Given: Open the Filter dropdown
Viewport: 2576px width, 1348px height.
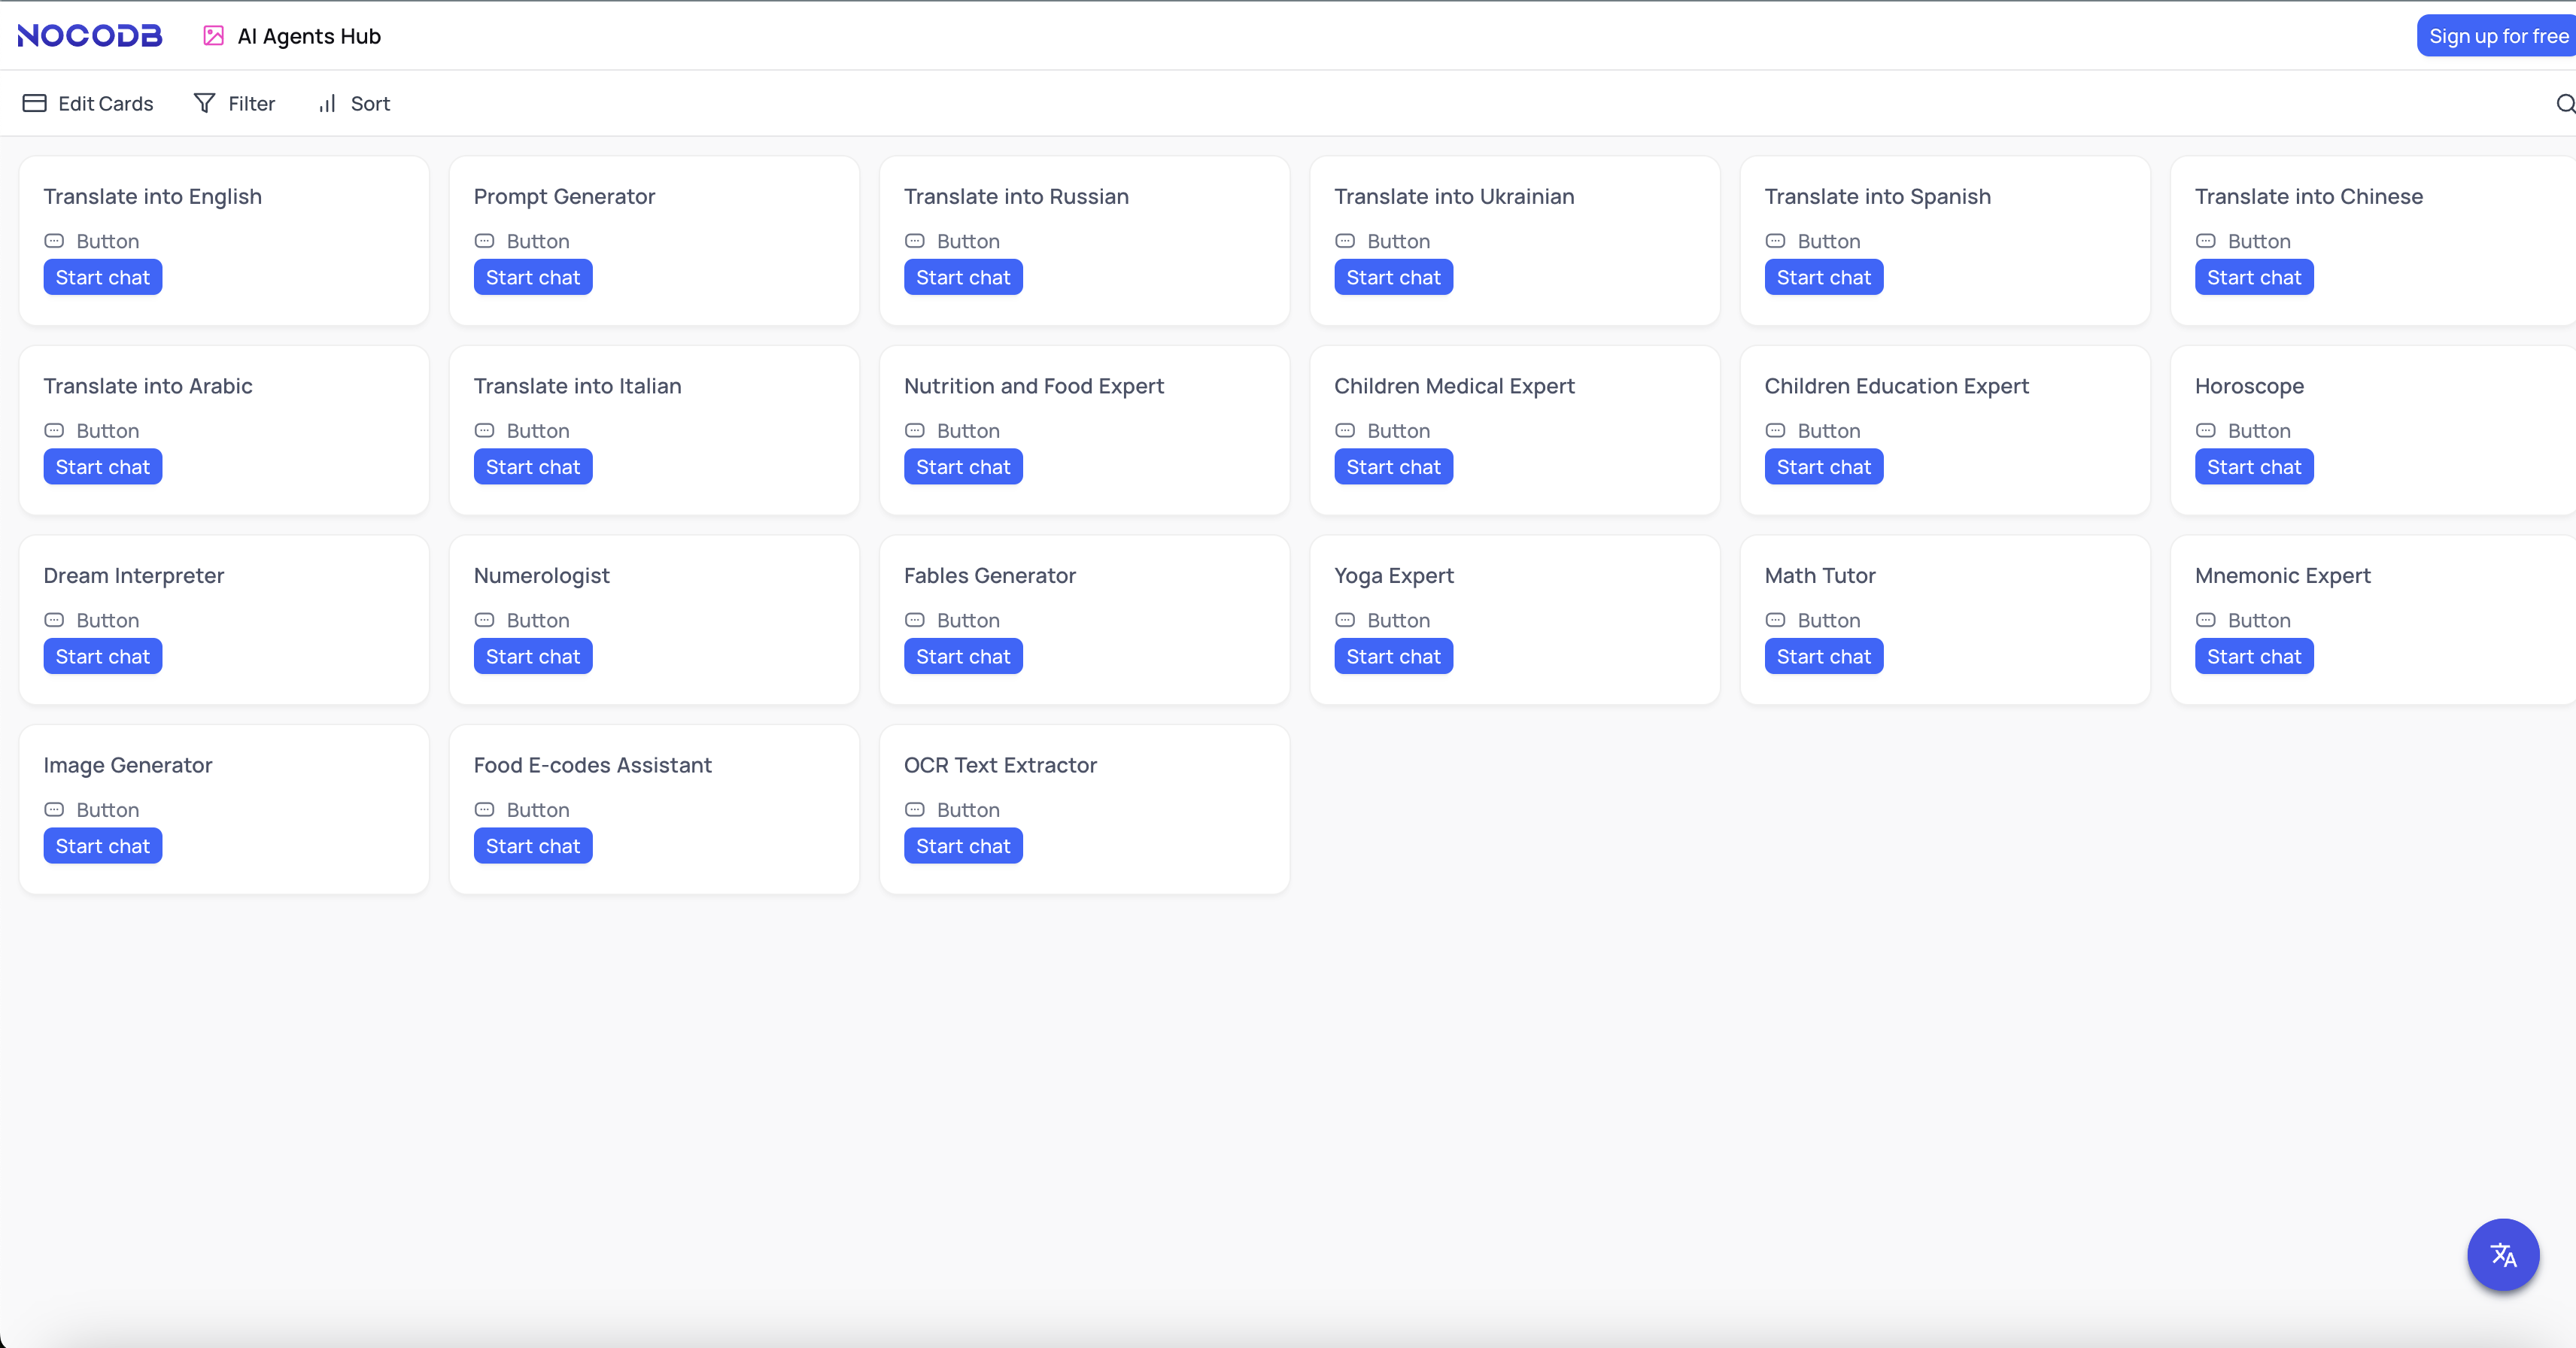Looking at the screenshot, I should tap(251, 104).
